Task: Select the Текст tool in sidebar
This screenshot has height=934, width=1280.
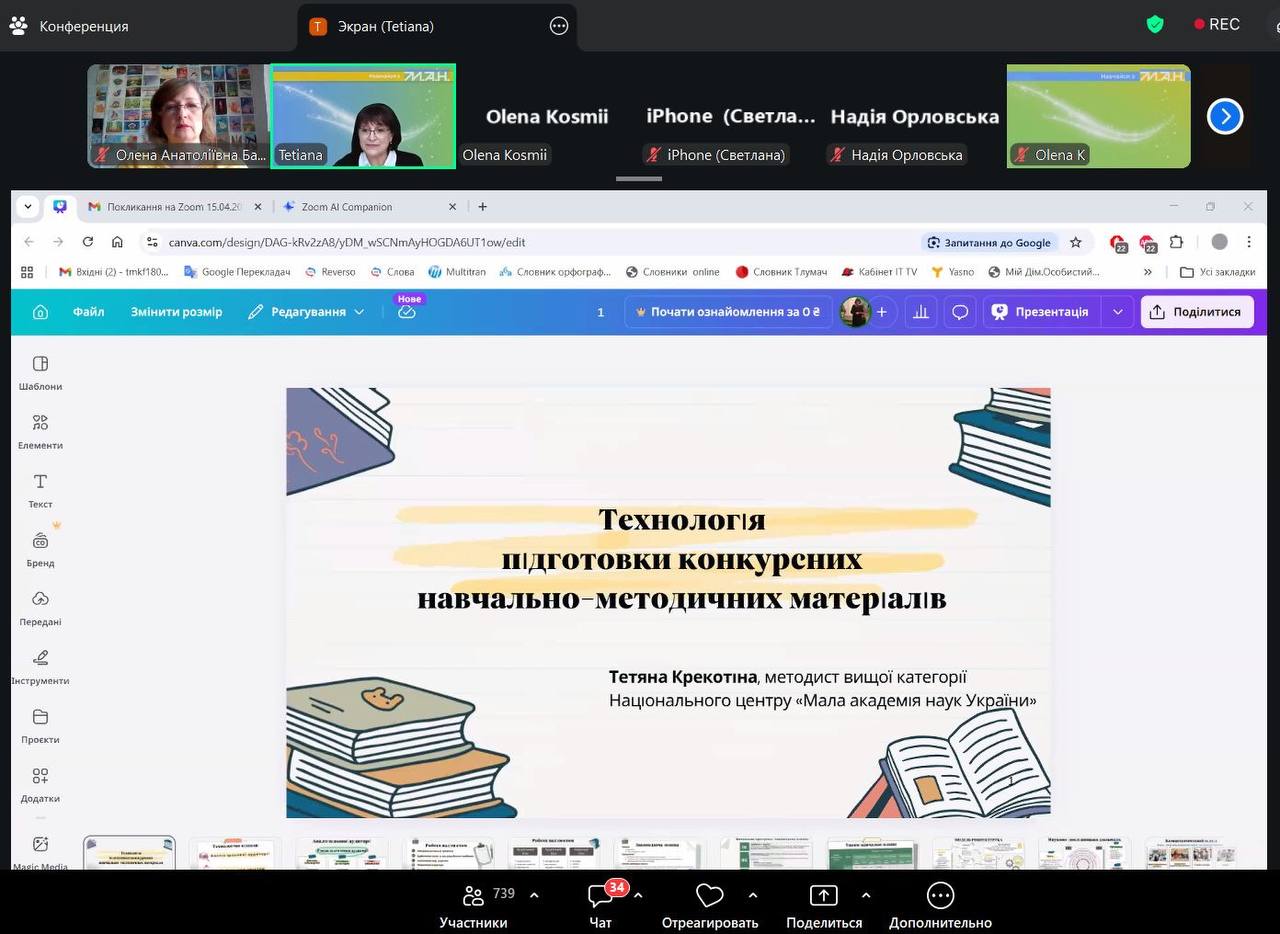Action: pos(40,490)
